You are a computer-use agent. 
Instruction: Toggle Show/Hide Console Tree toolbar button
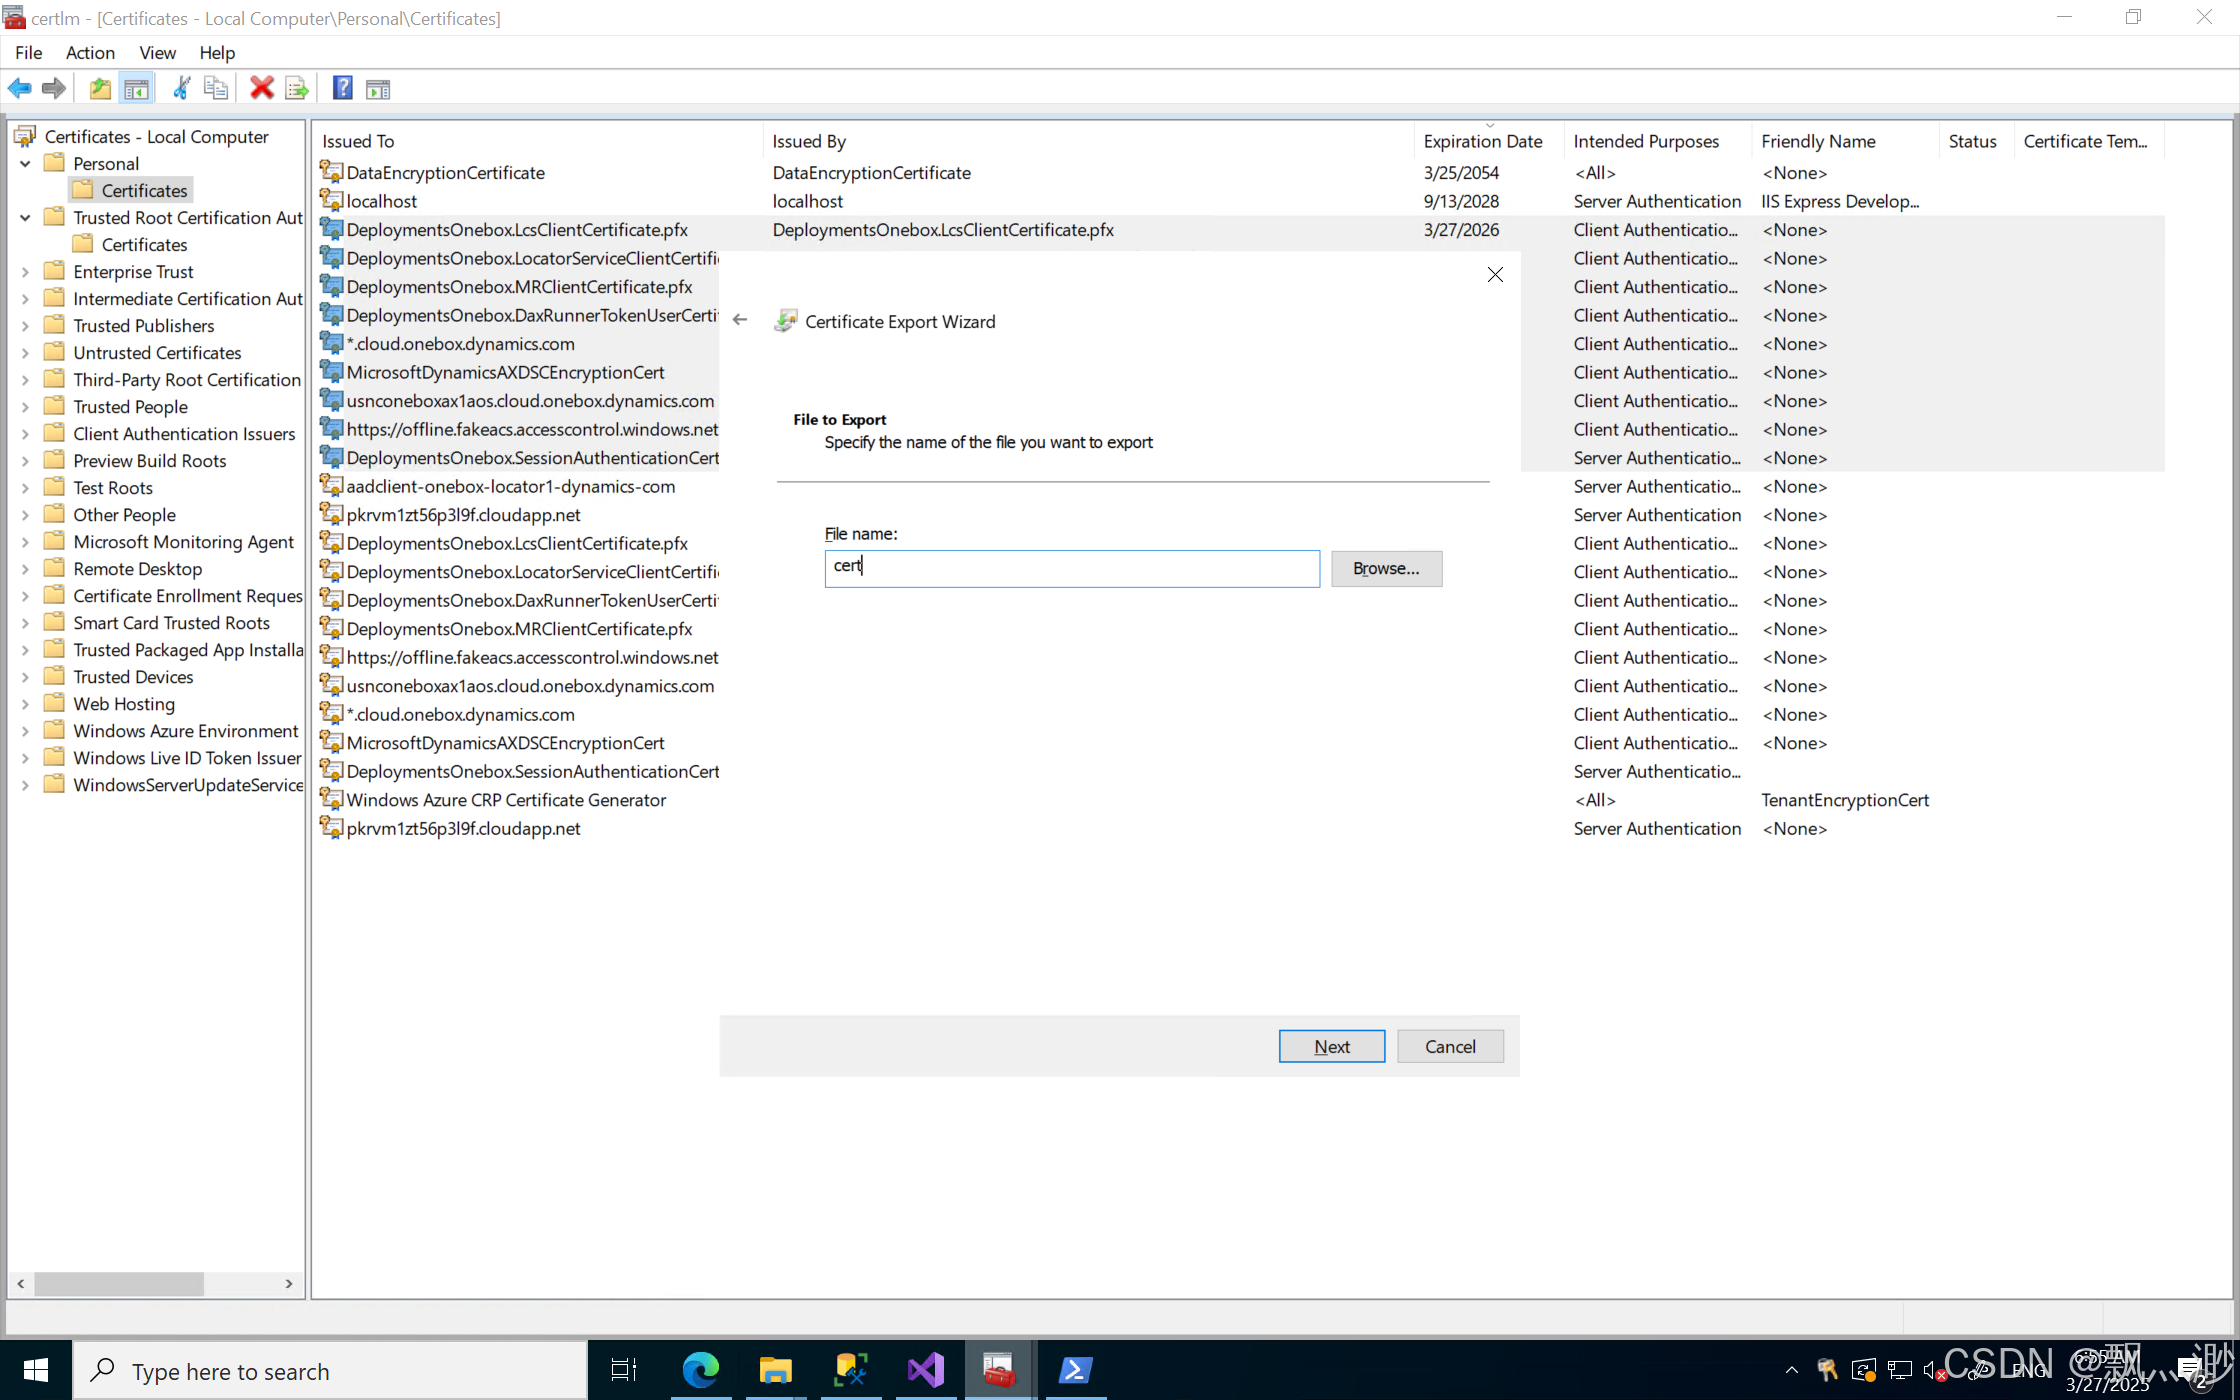click(137, 89)
